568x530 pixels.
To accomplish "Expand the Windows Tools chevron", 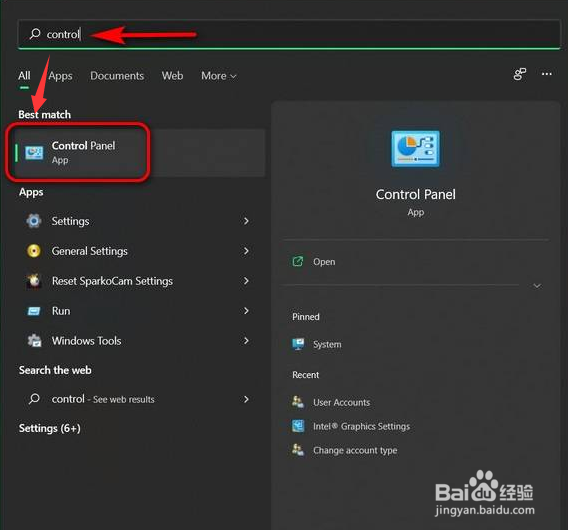I will [x=246, y=341].
